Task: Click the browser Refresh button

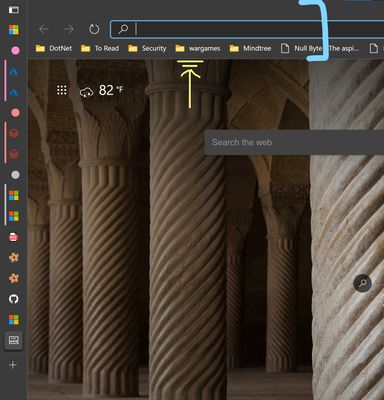Action: click(x=94, y=29)
